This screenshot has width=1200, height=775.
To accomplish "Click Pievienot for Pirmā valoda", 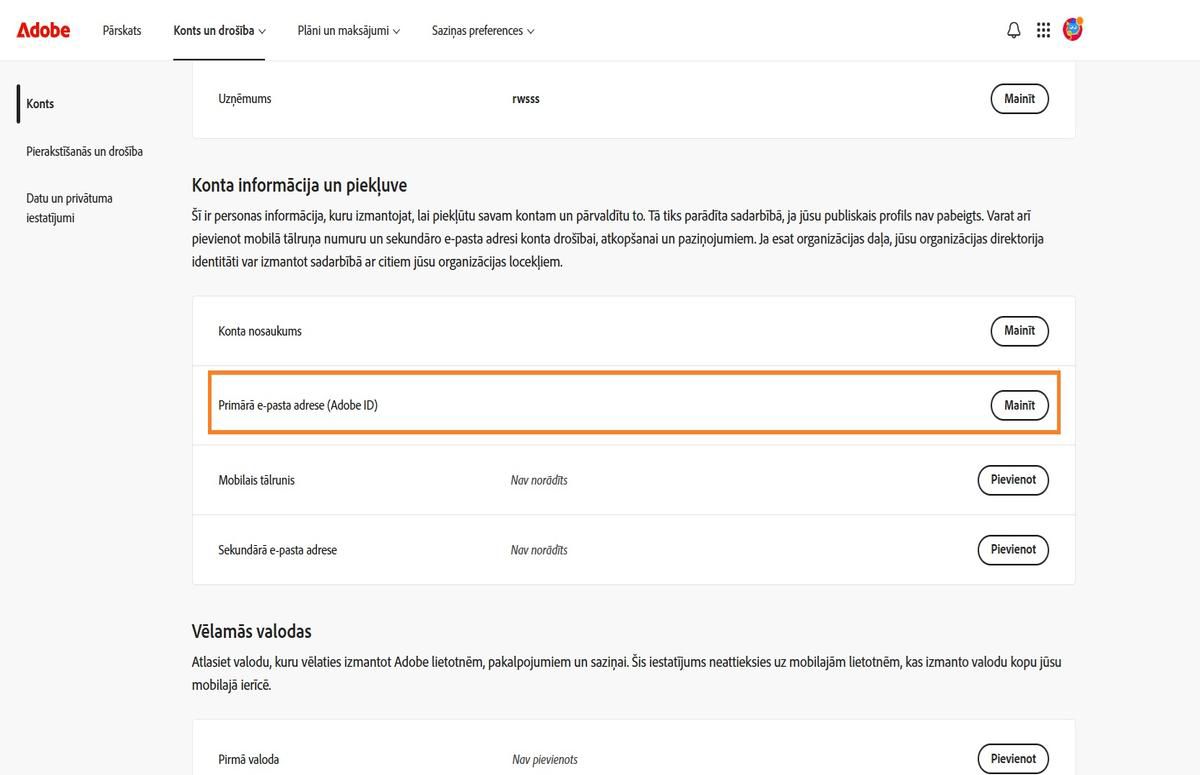I will tap(1012, 759).
